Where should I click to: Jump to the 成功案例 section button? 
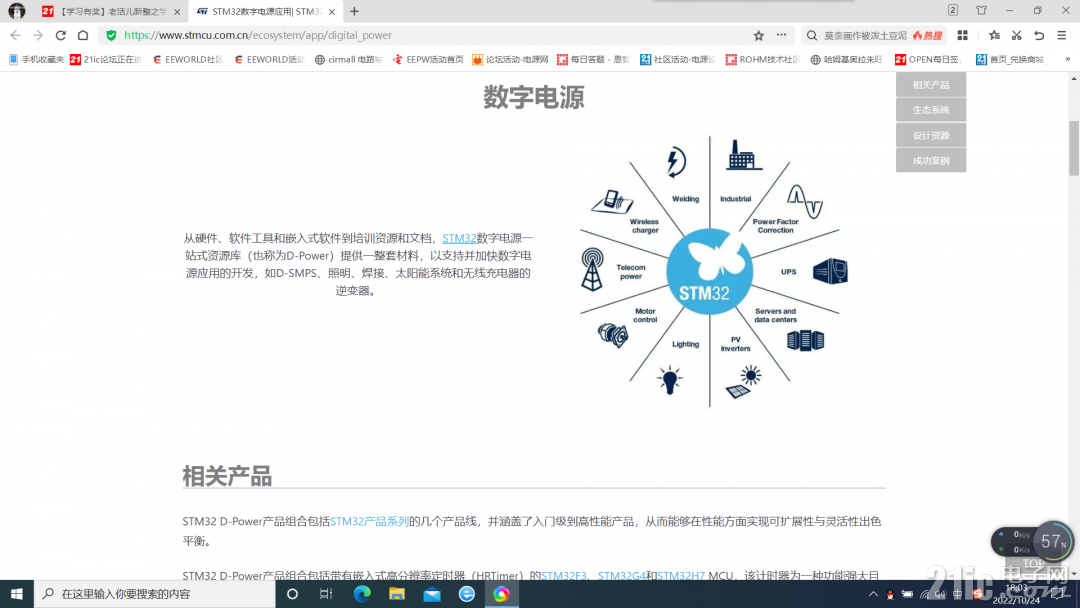[931, 160]
